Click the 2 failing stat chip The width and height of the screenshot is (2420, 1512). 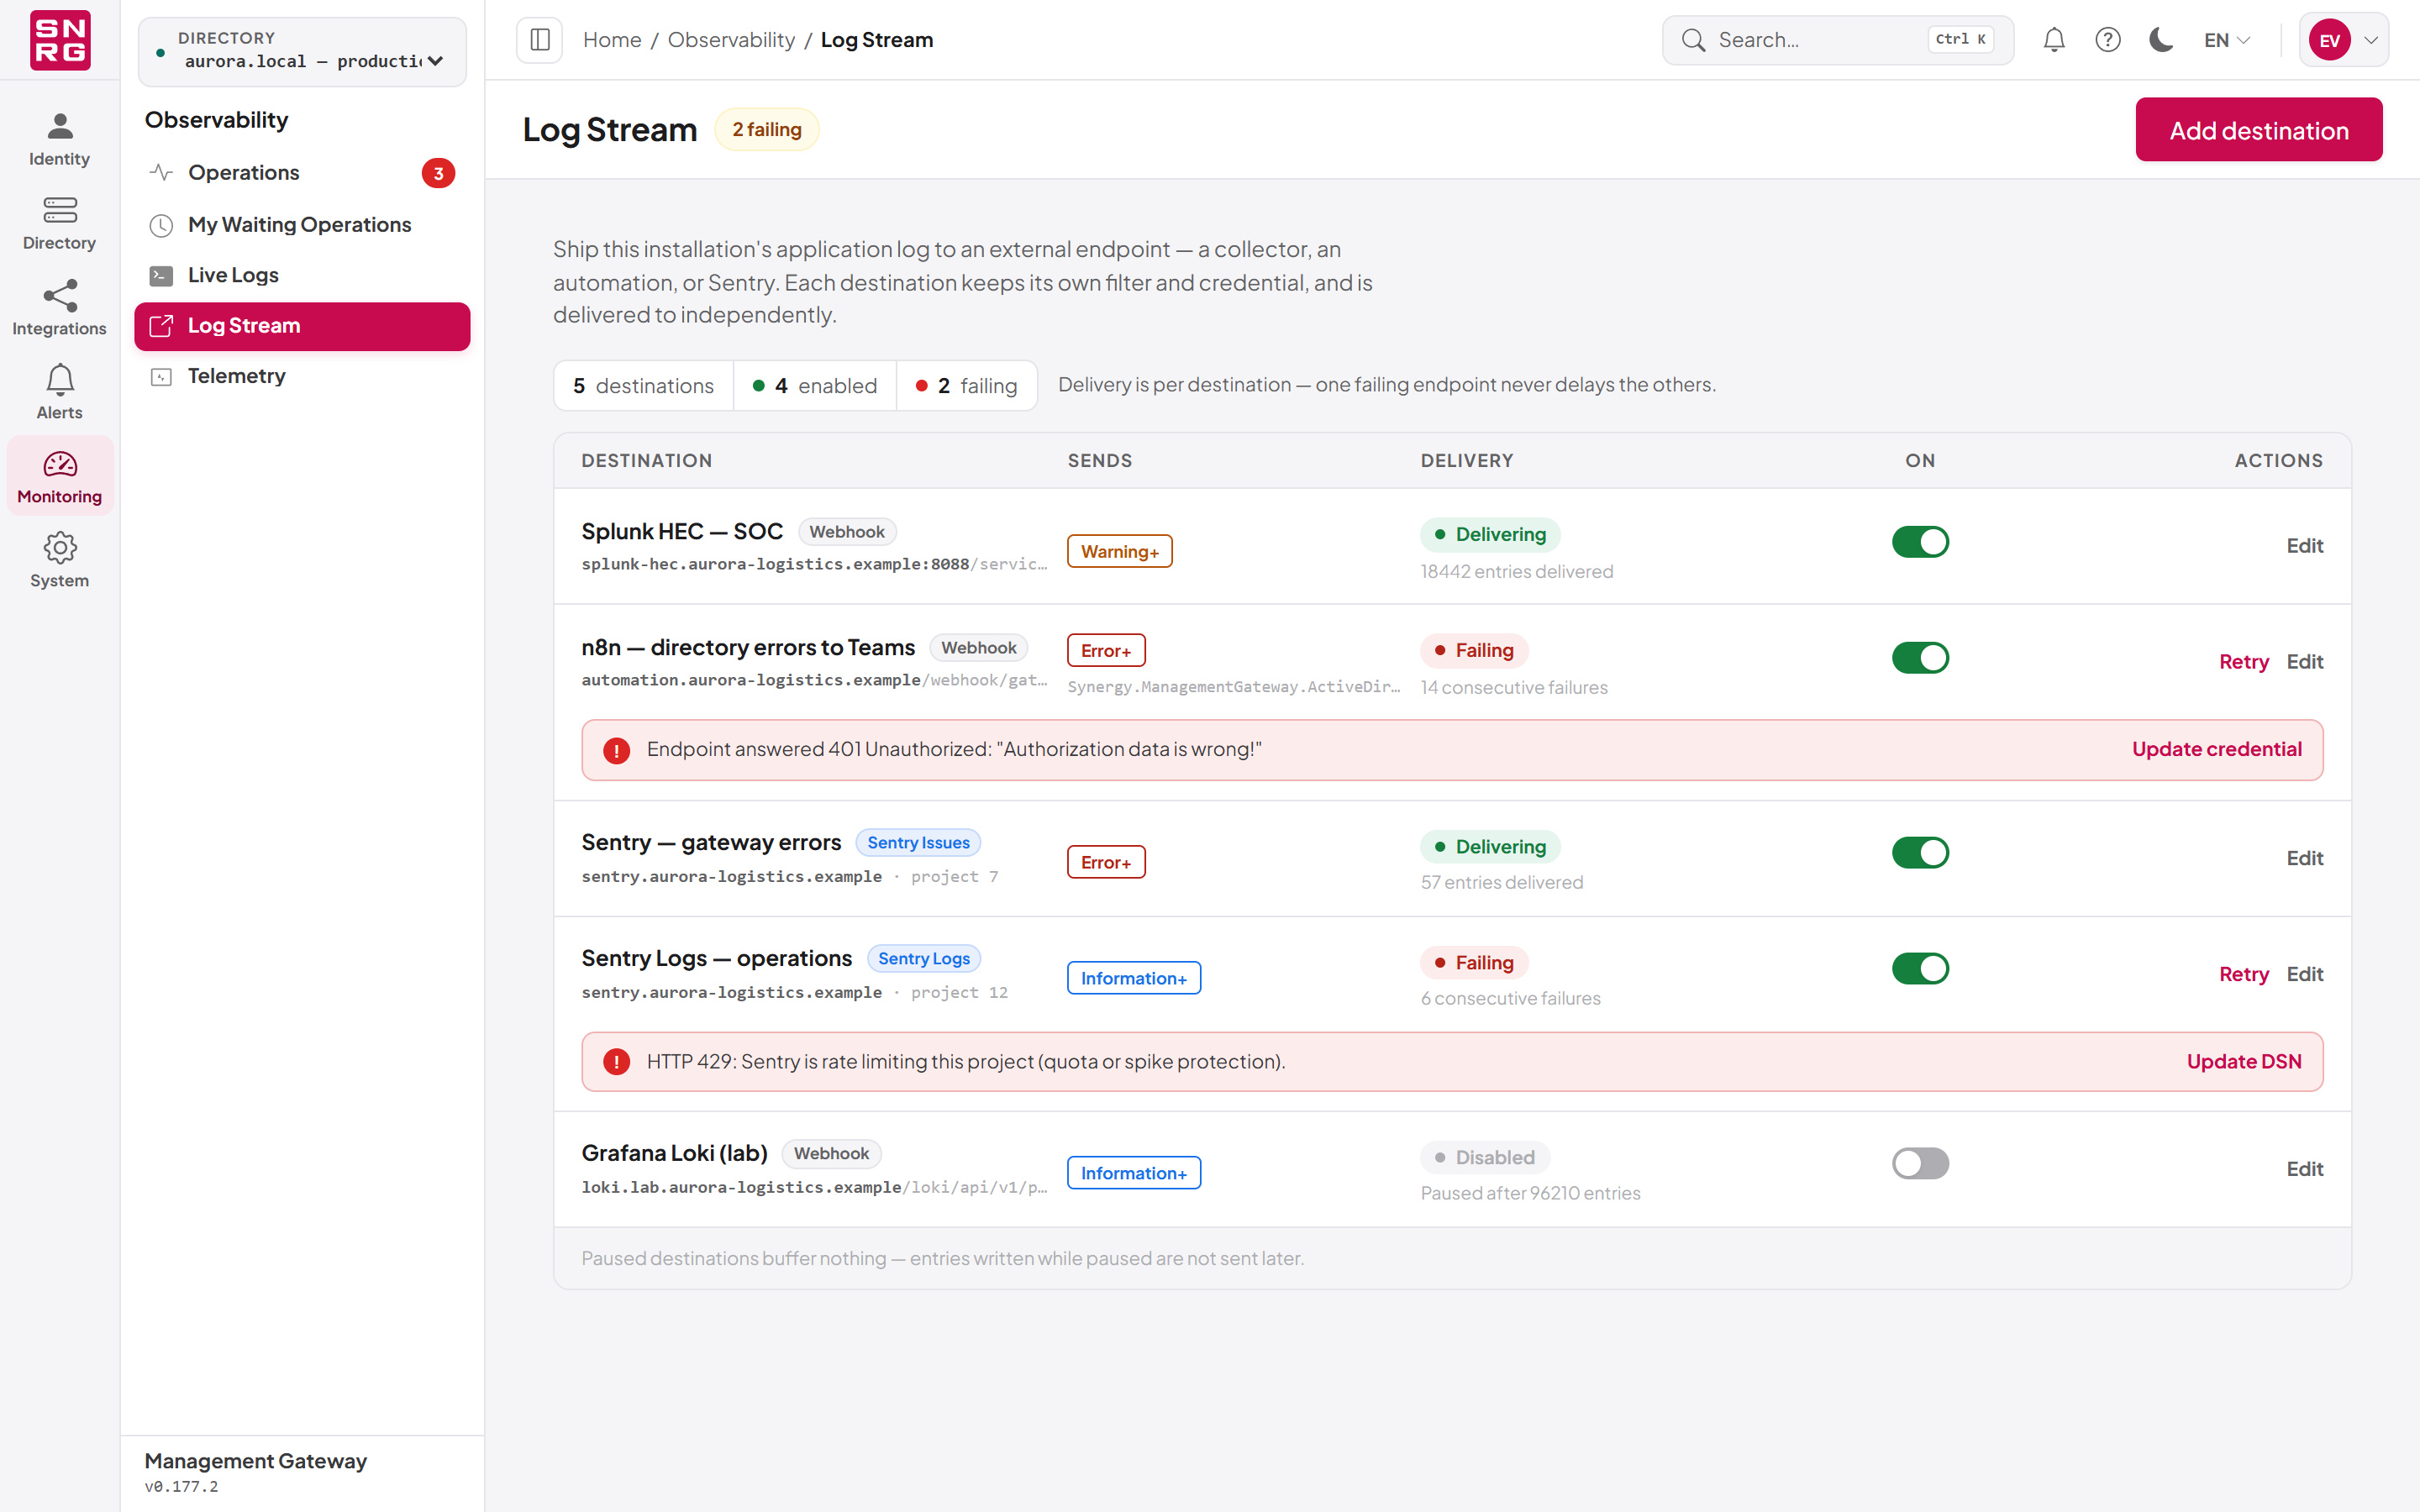[x=966, y=386]
